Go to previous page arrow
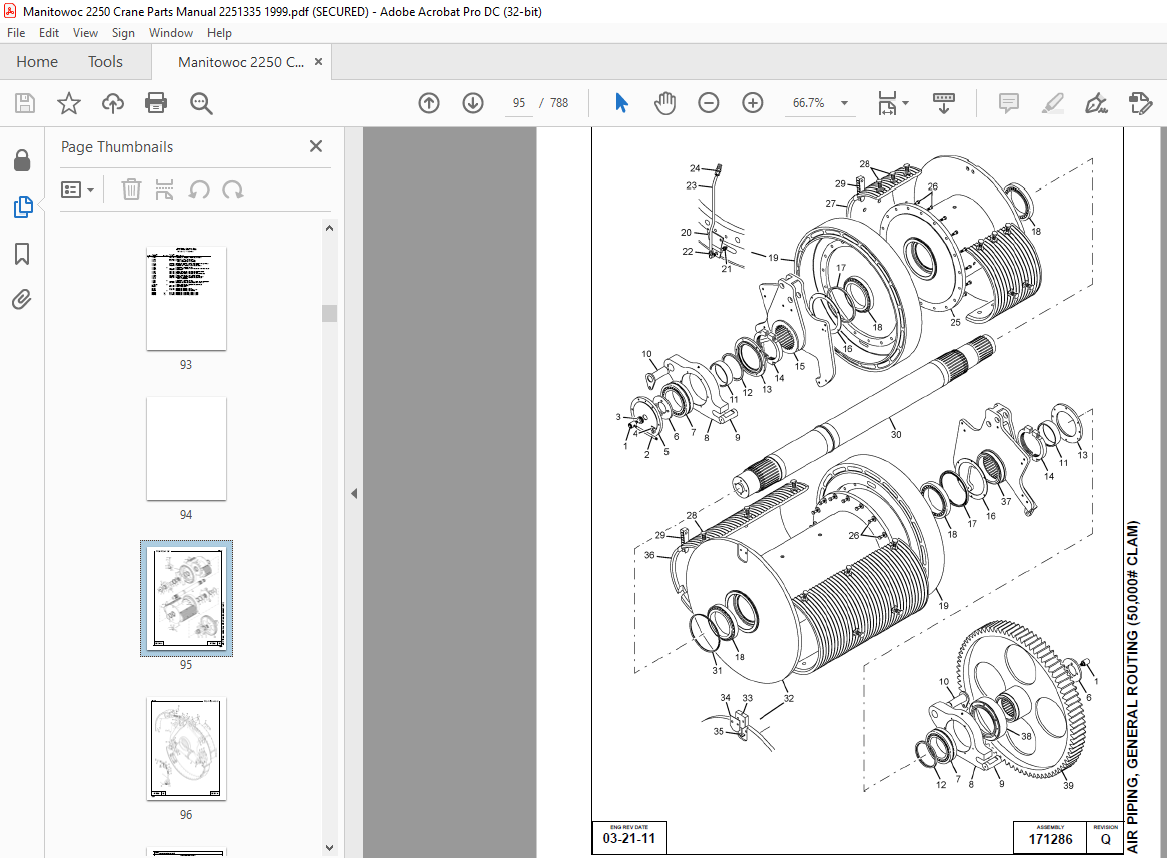Image resolution: width=1167 pixels, height=858 pixels. click(x=429, y=103)
